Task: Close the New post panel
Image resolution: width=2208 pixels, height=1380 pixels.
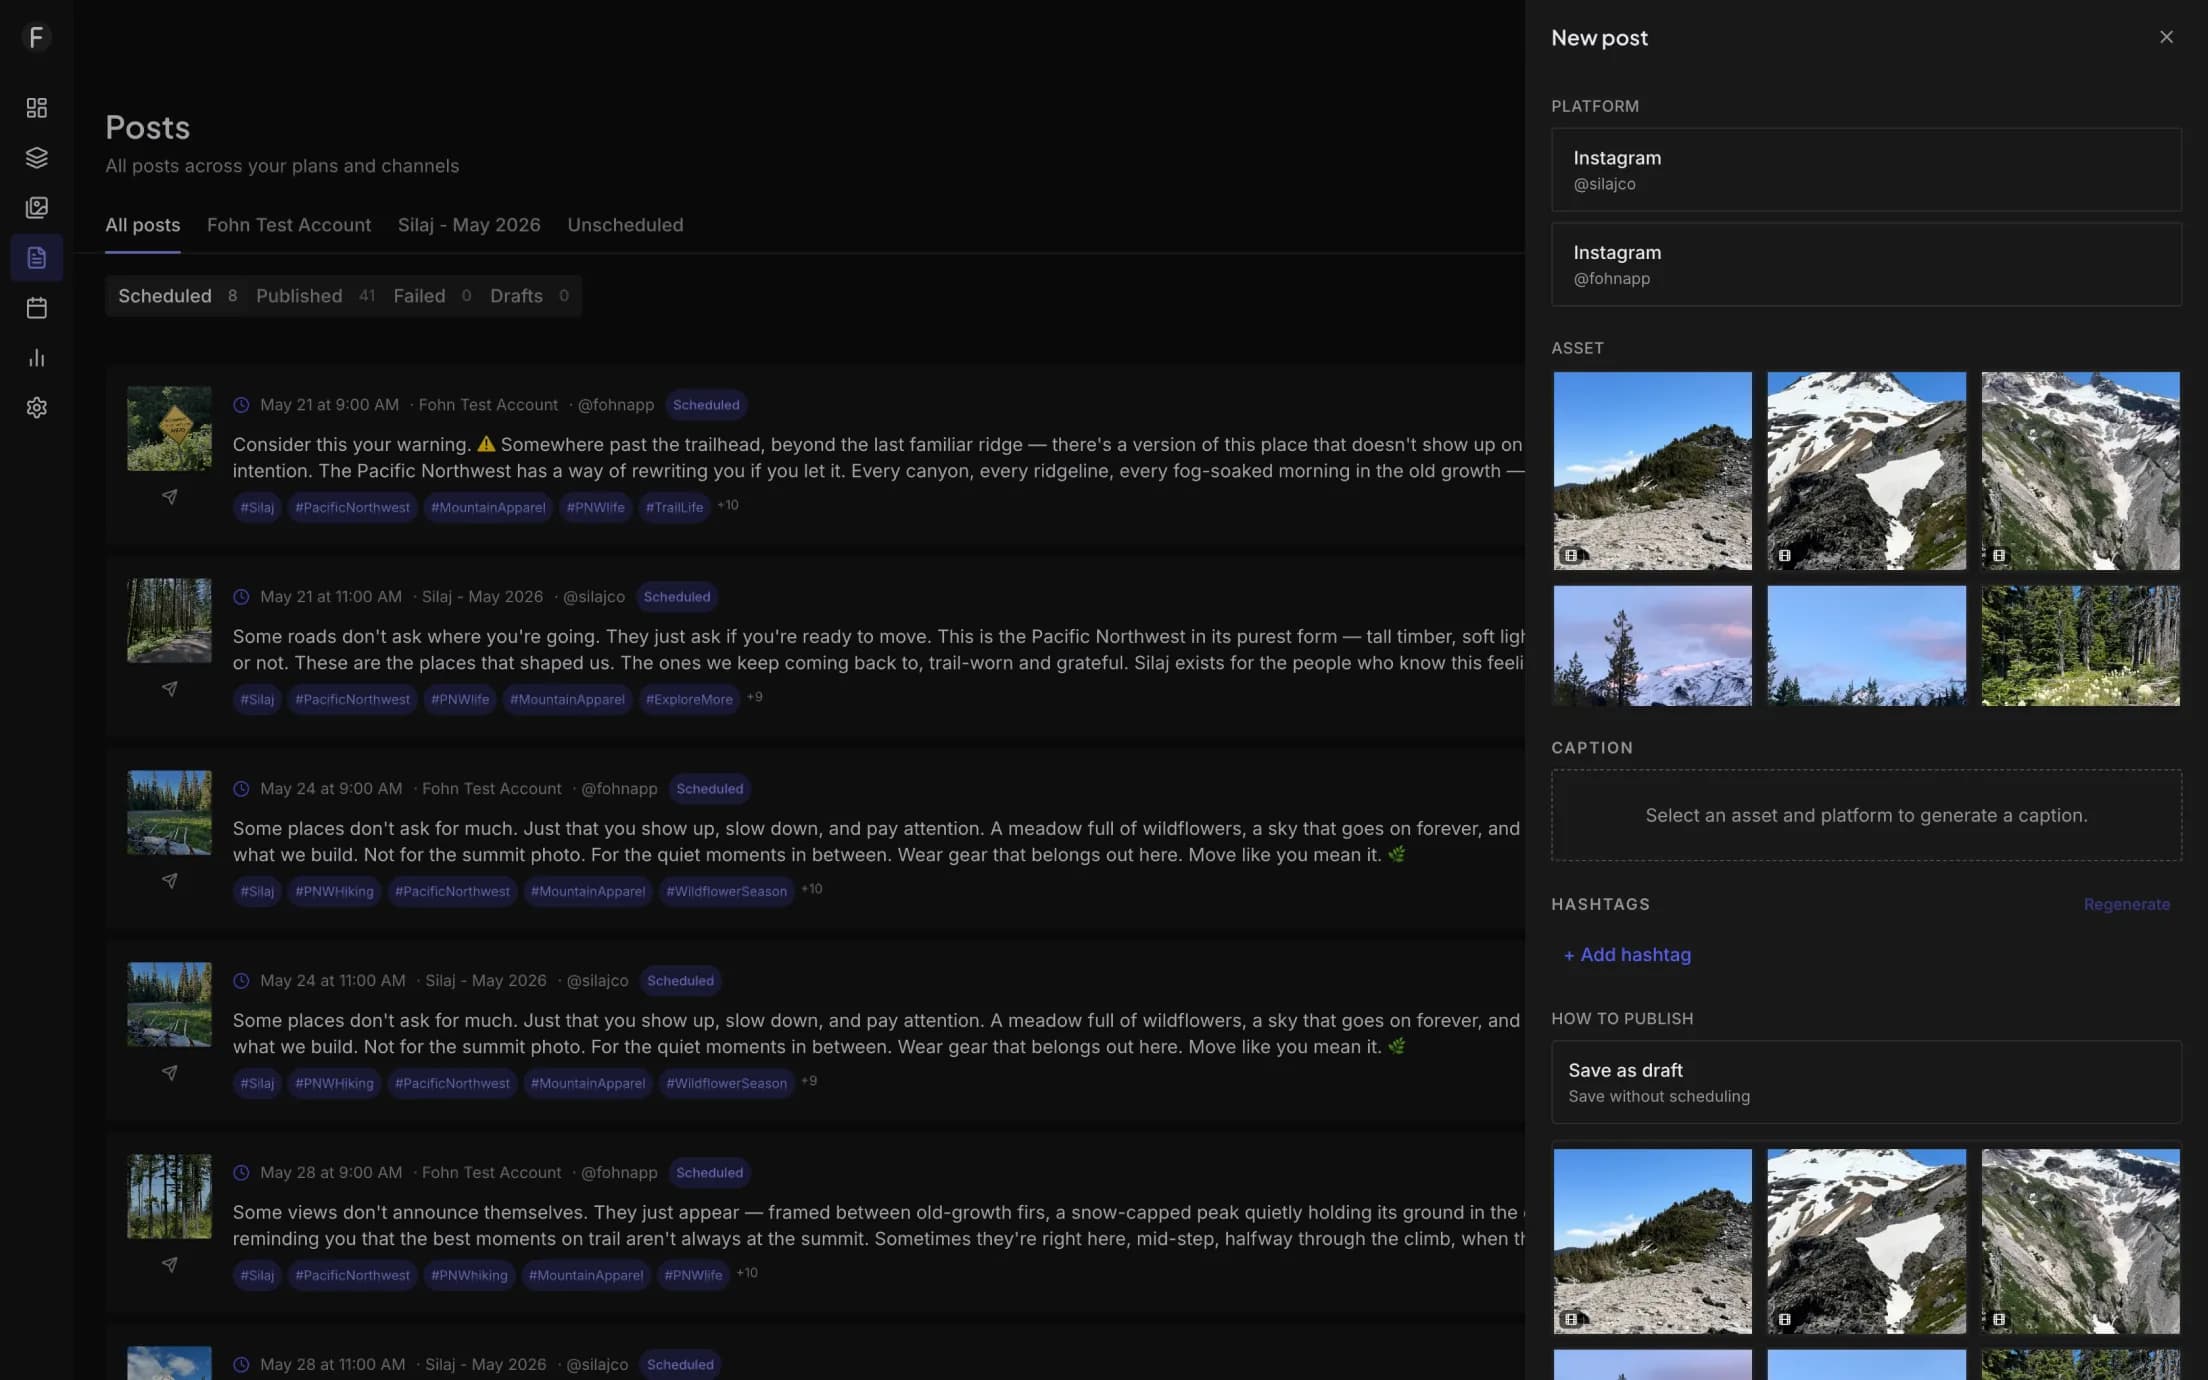Action: [2166, 37]
